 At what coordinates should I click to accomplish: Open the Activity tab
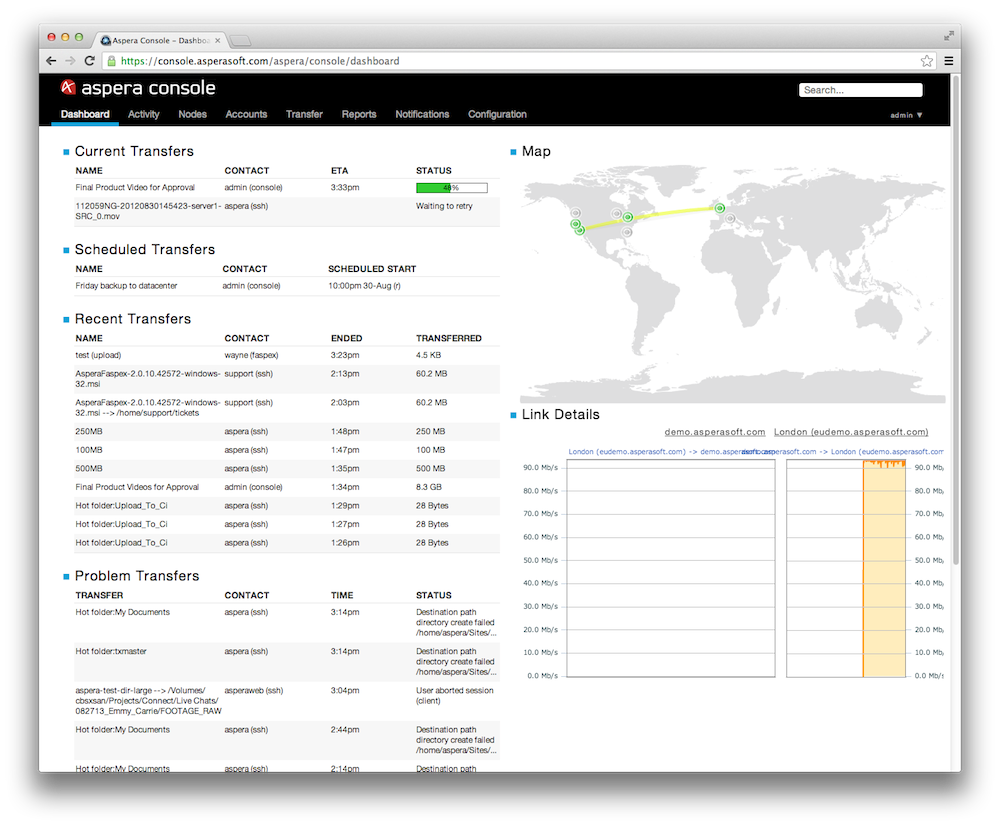pos(143,114)
